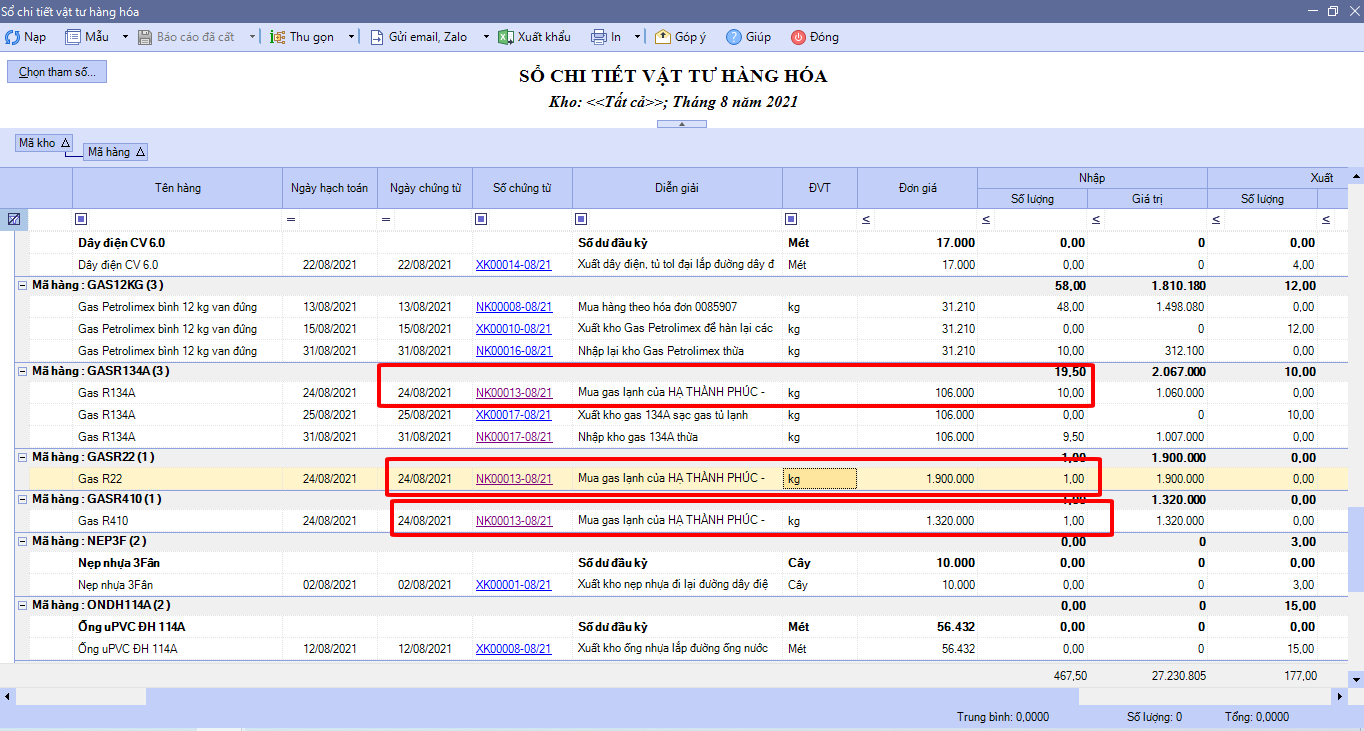The height and width of the screenshot is (731, 1364).
Task: Open the Gửi email, Zalo dropdown arrow
Action: pyautogui.click(x=486, y=37)
